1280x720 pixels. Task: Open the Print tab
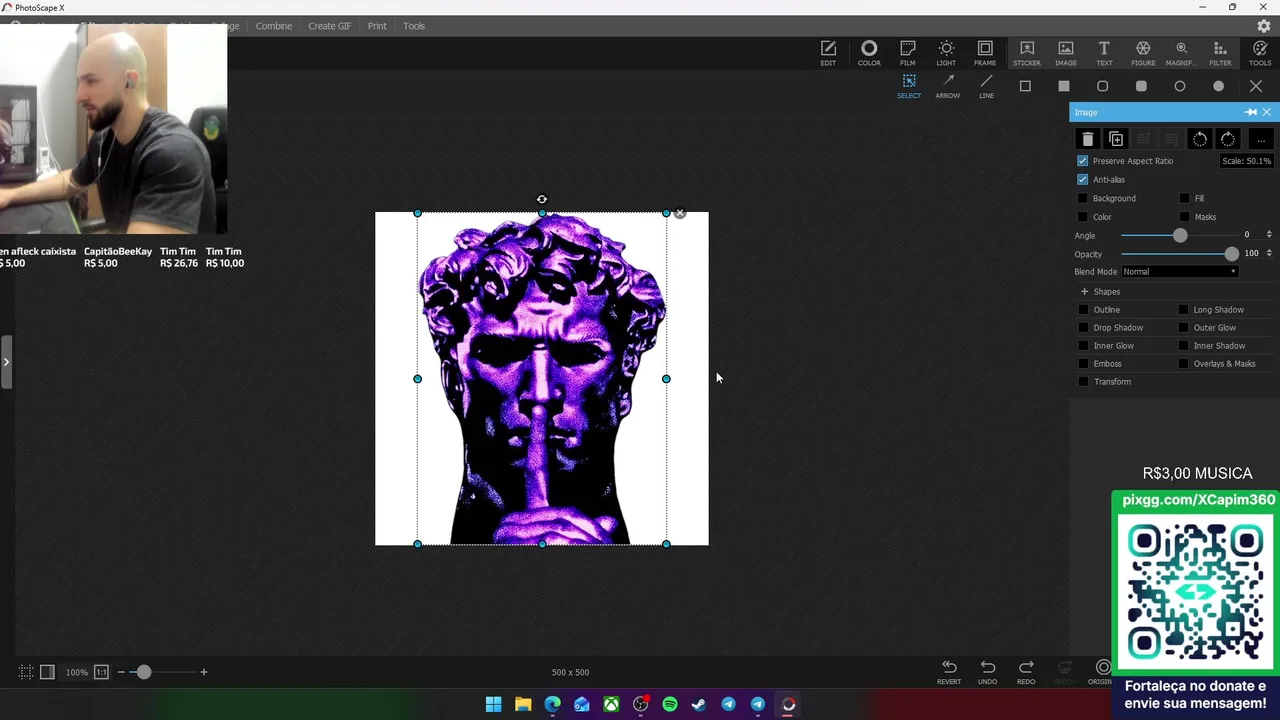pos(377,26)
